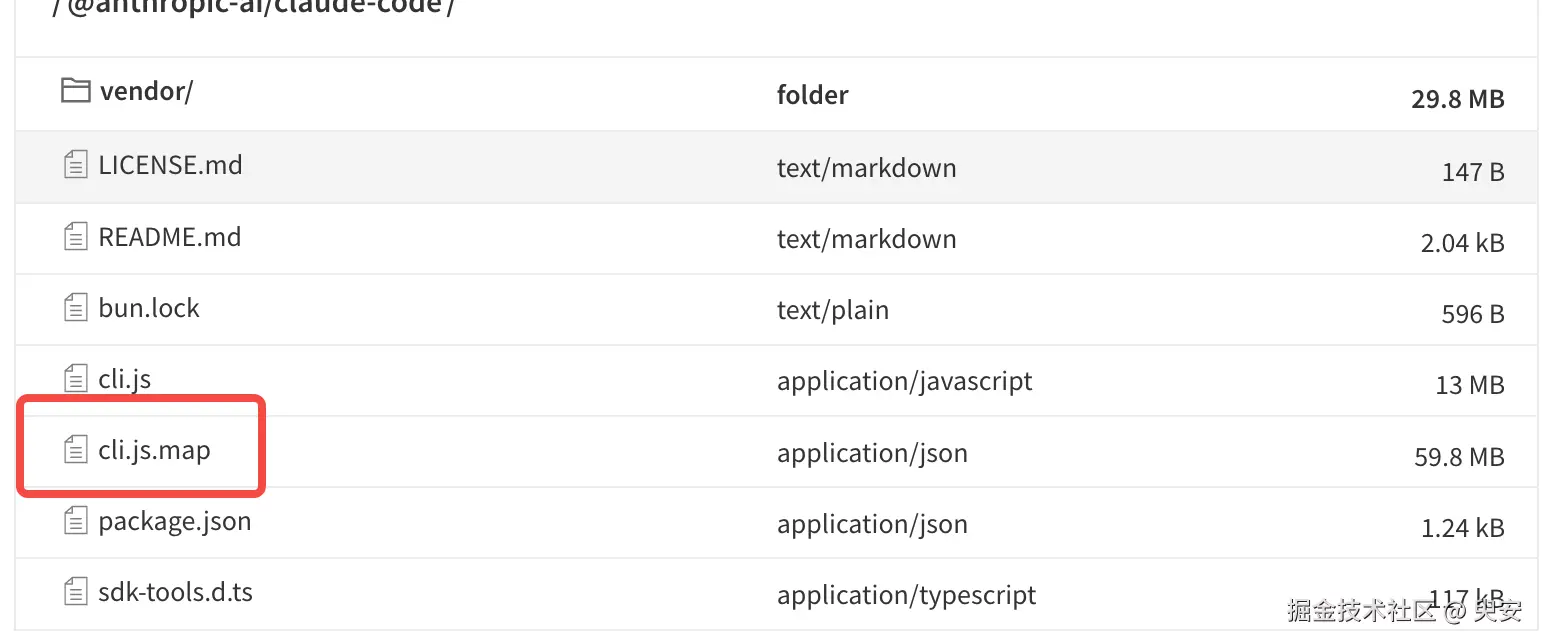This screenshot has width=1542, height=644.
Task: Click the README.md file icon
Action: point(75,236)
